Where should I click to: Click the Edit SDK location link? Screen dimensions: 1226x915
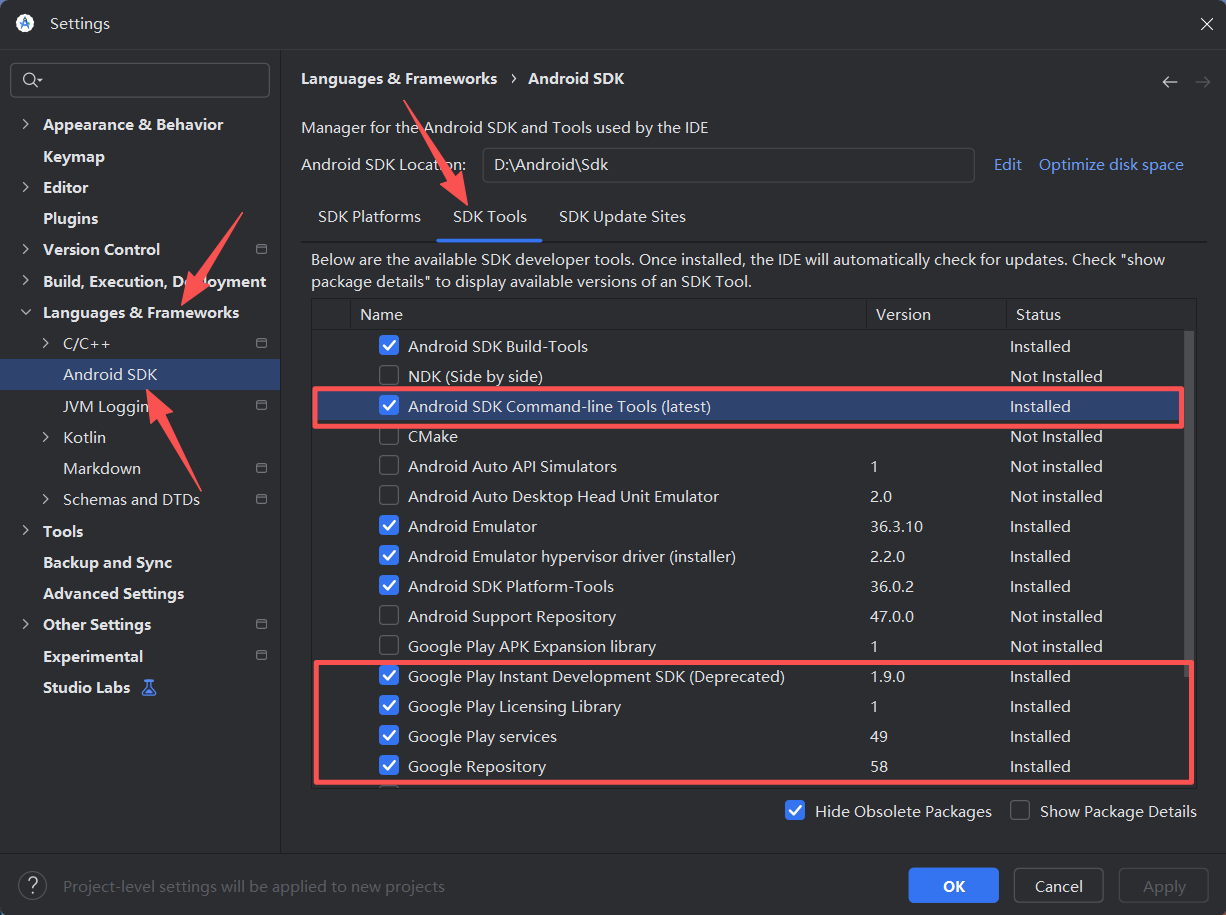(1008, 164)
